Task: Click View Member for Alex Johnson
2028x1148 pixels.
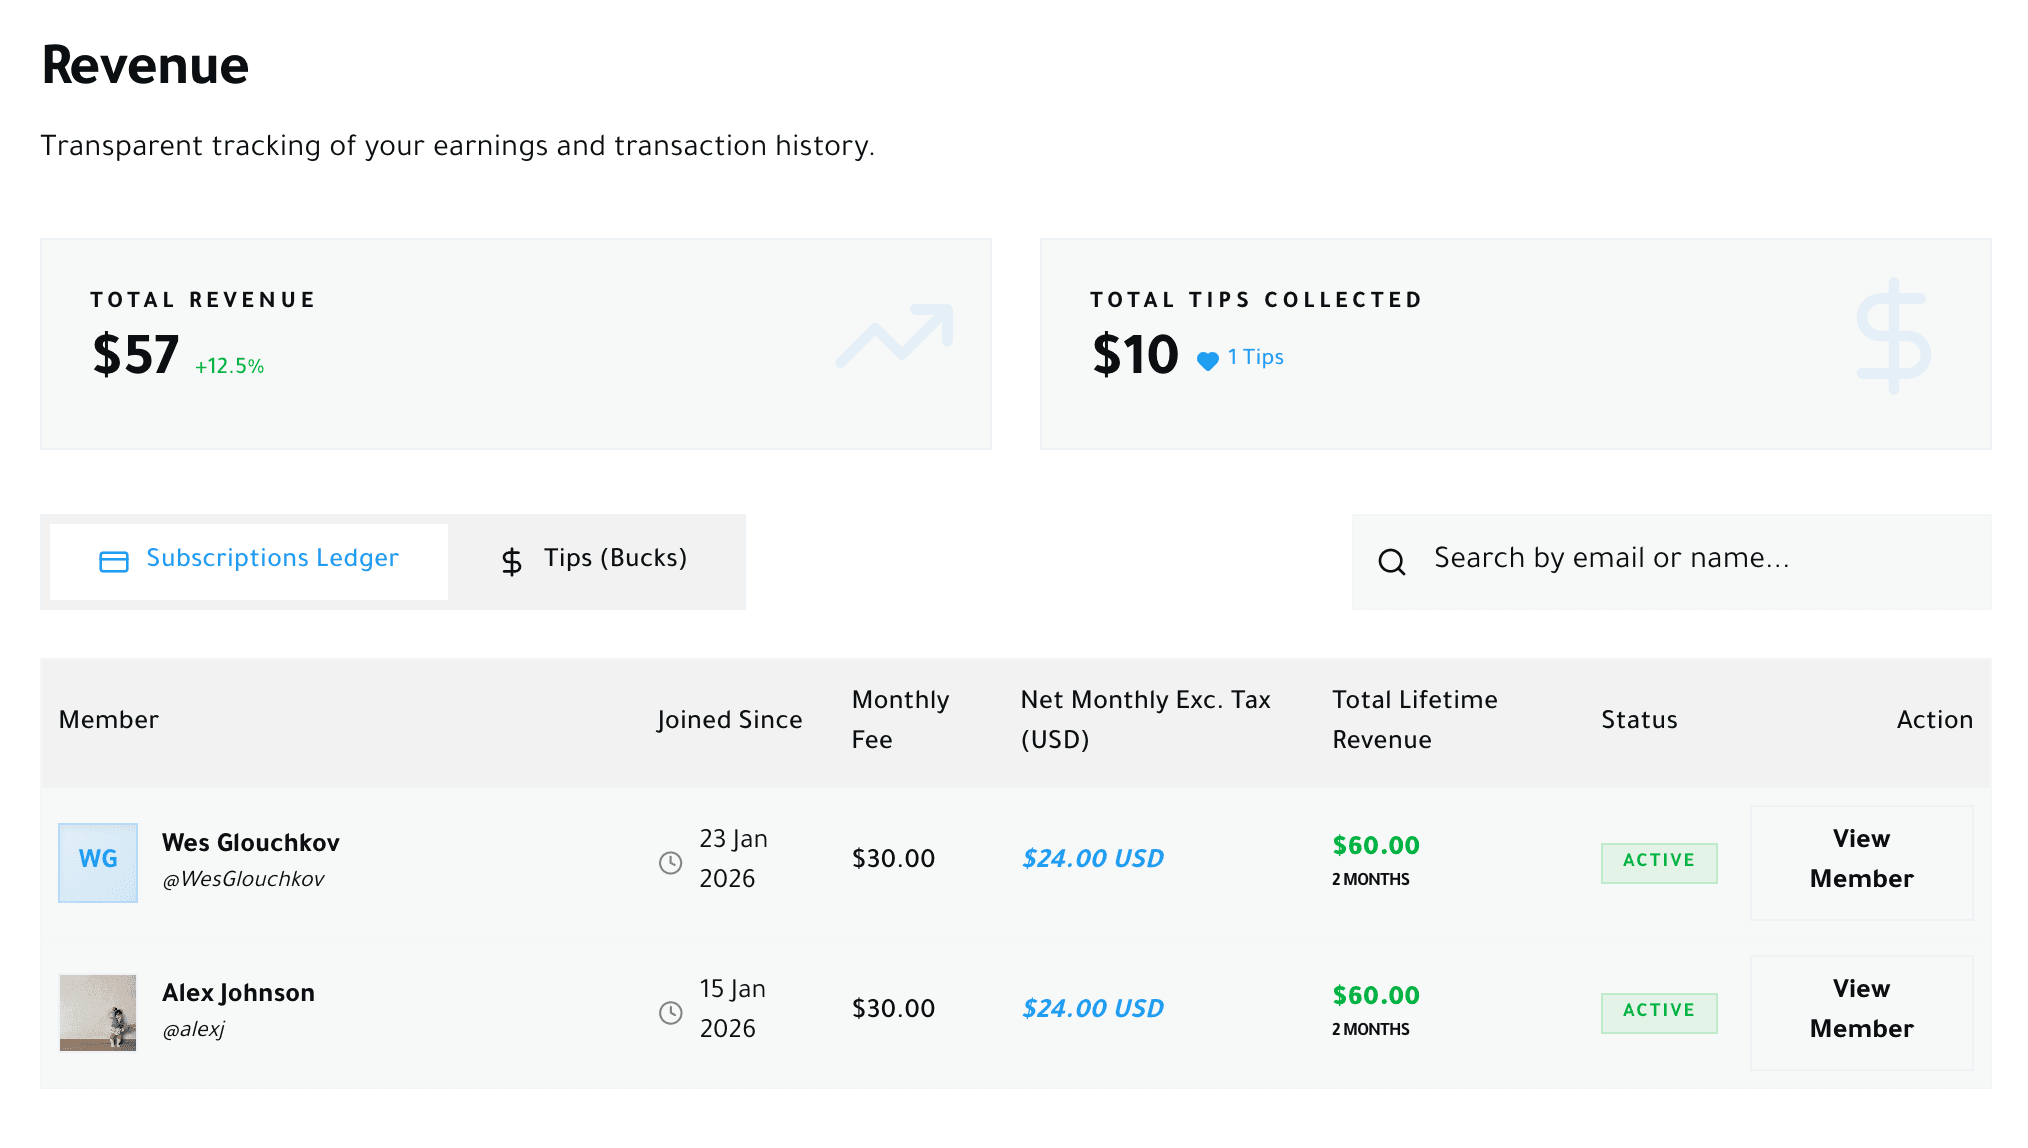Action: pos(1860,1010)
